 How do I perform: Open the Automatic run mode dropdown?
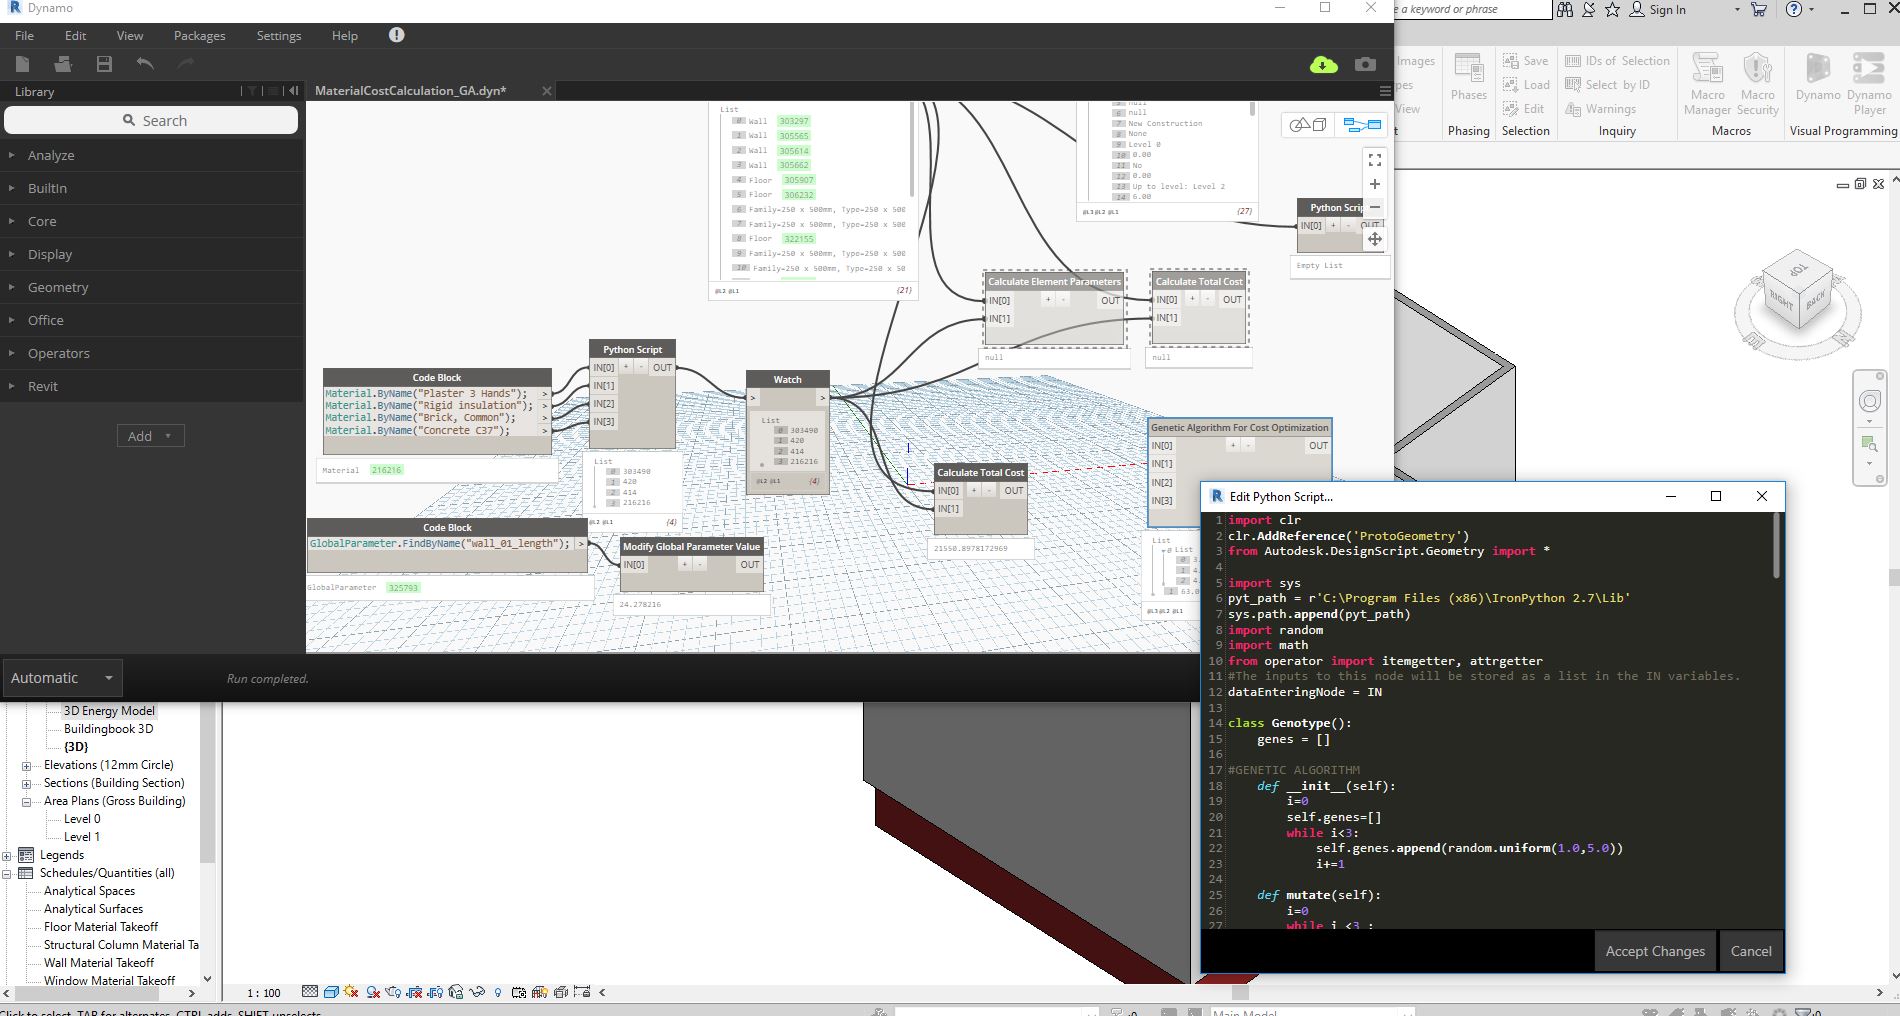click(62, 678)
